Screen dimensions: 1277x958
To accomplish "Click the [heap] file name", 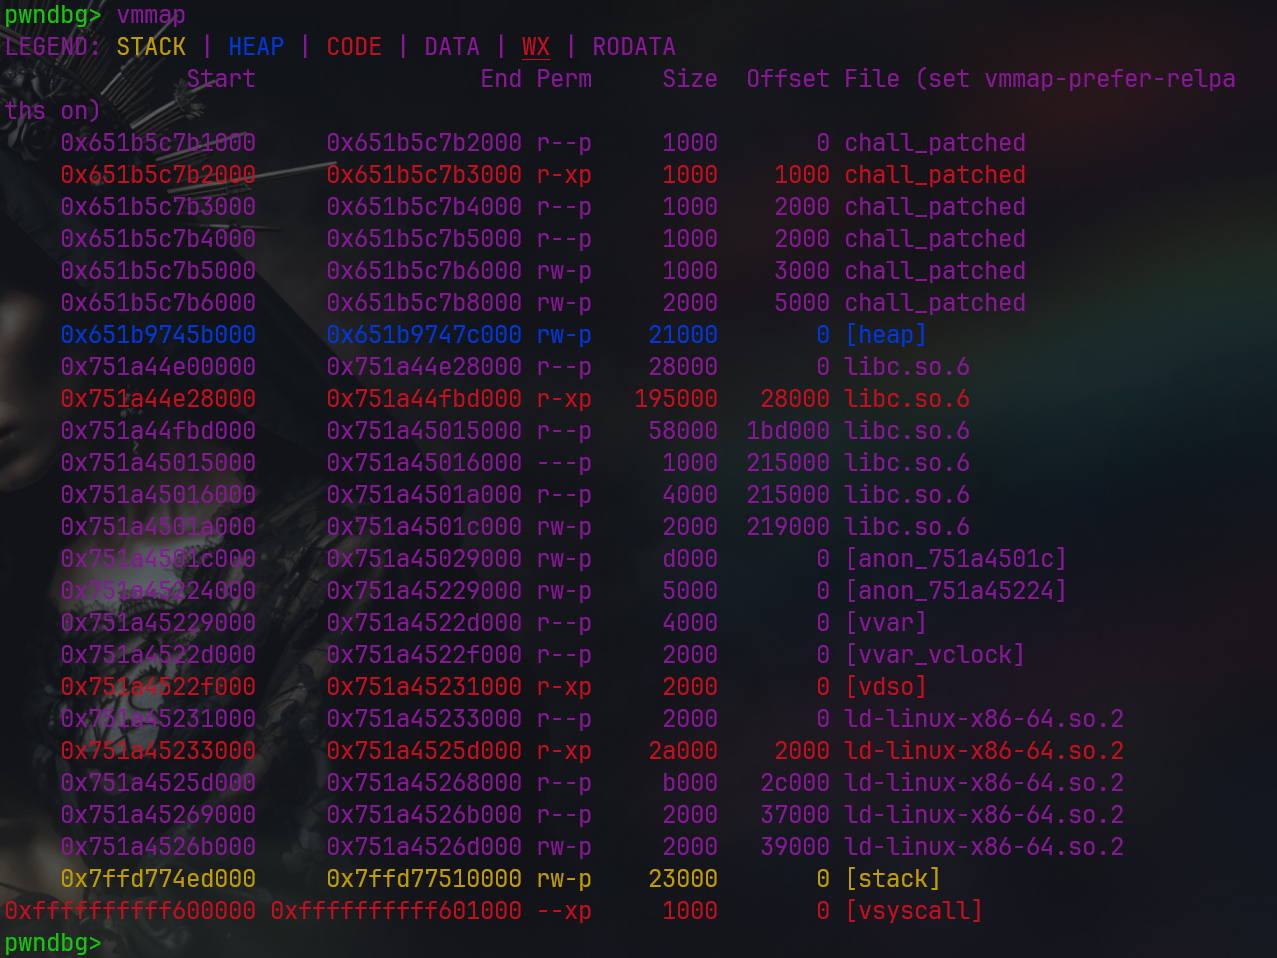I will [x=885, y=335].
